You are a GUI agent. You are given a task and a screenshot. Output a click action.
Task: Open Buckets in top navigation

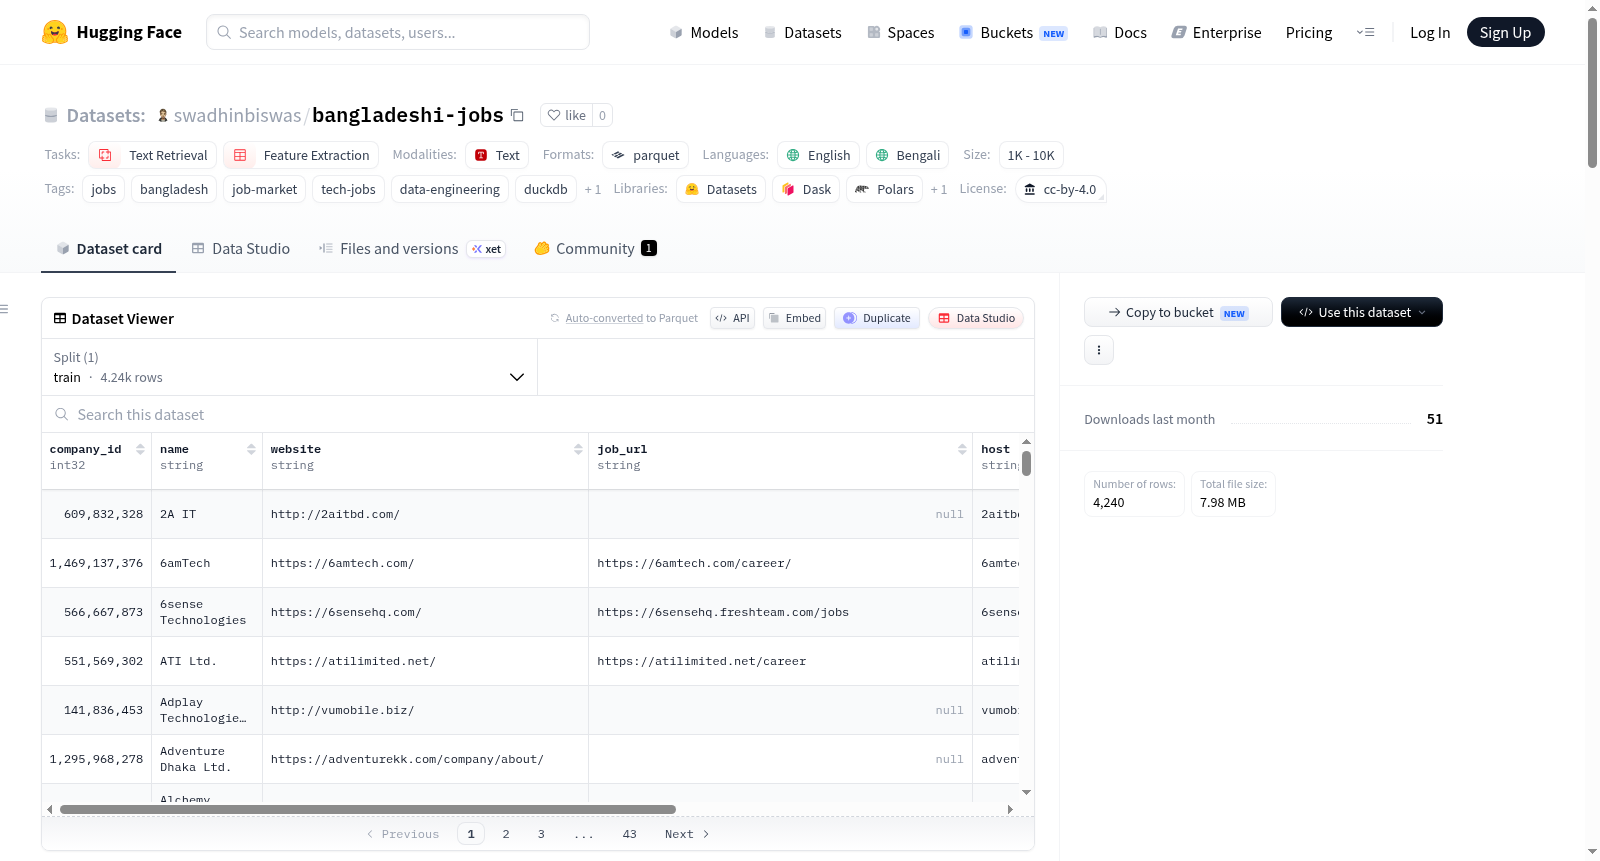(1013, 32)
